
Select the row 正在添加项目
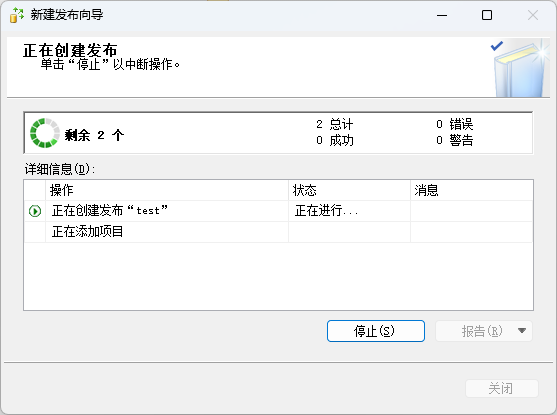pyautogui.click(x=278, y=232)
